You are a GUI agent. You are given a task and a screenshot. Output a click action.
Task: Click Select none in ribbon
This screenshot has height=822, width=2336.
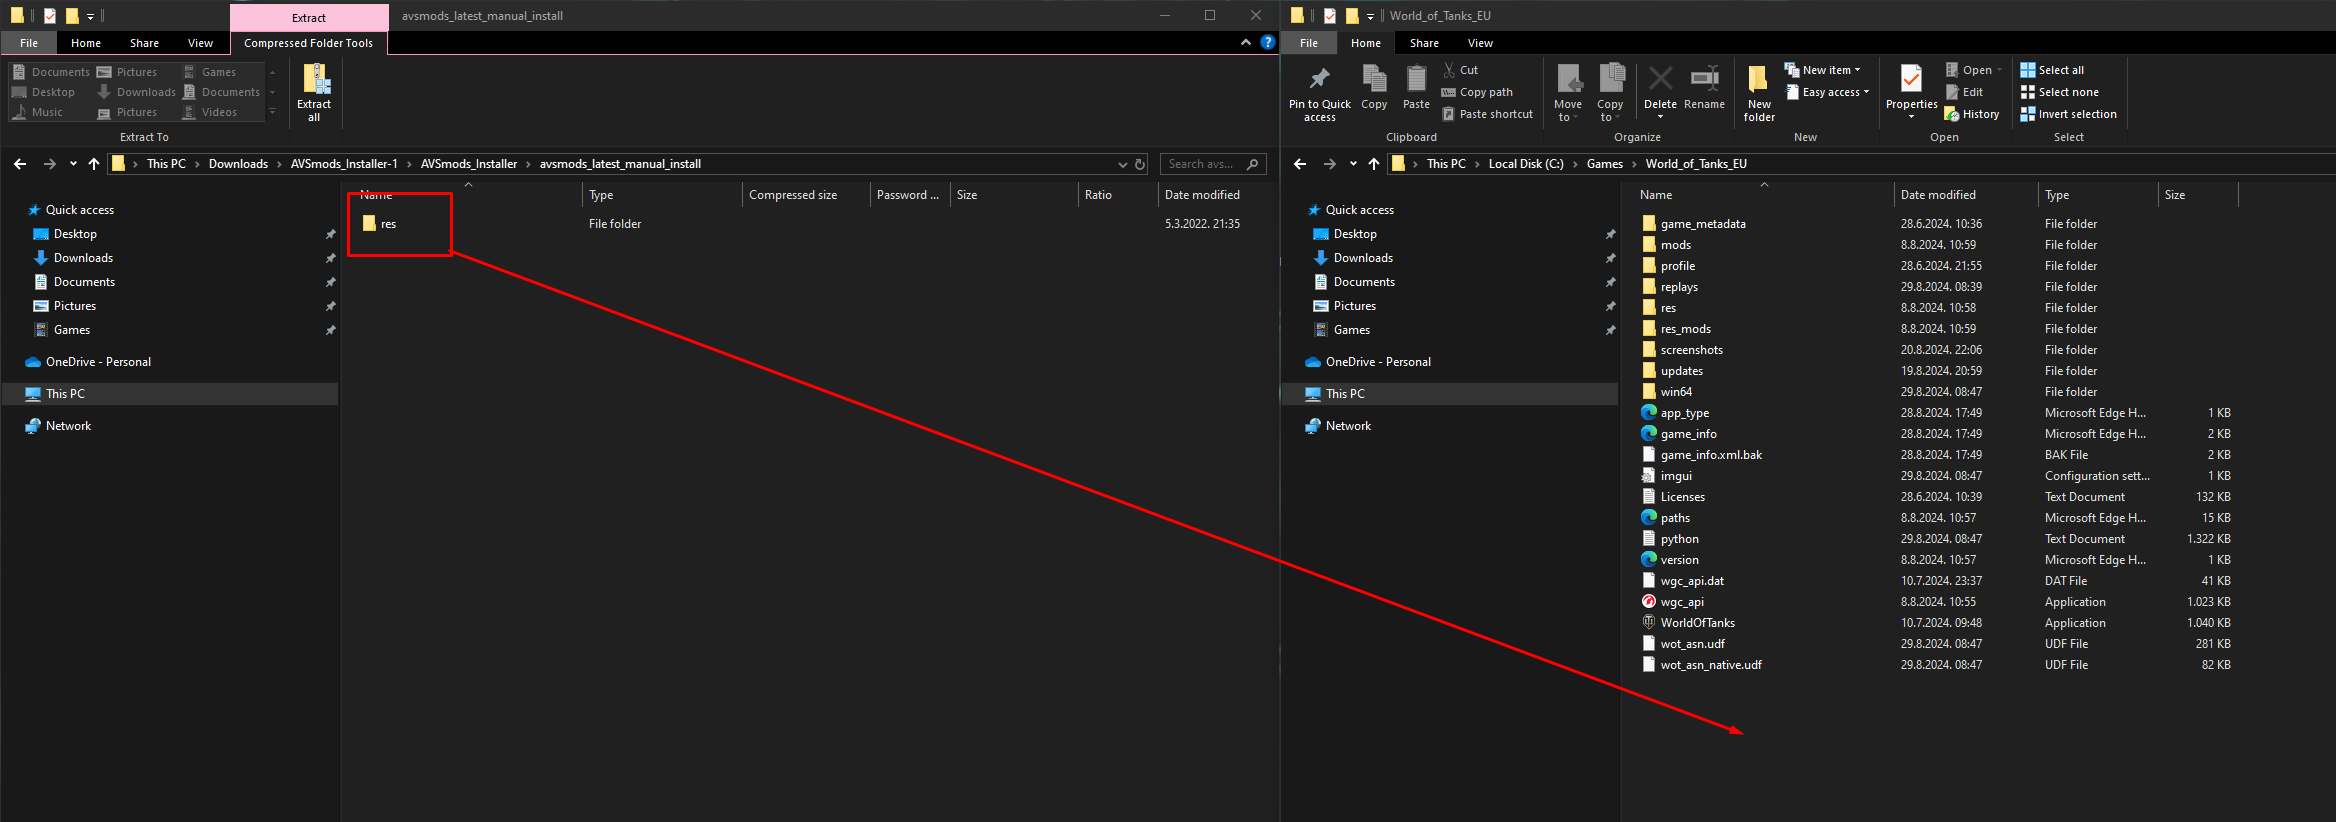pos(2059,92)
